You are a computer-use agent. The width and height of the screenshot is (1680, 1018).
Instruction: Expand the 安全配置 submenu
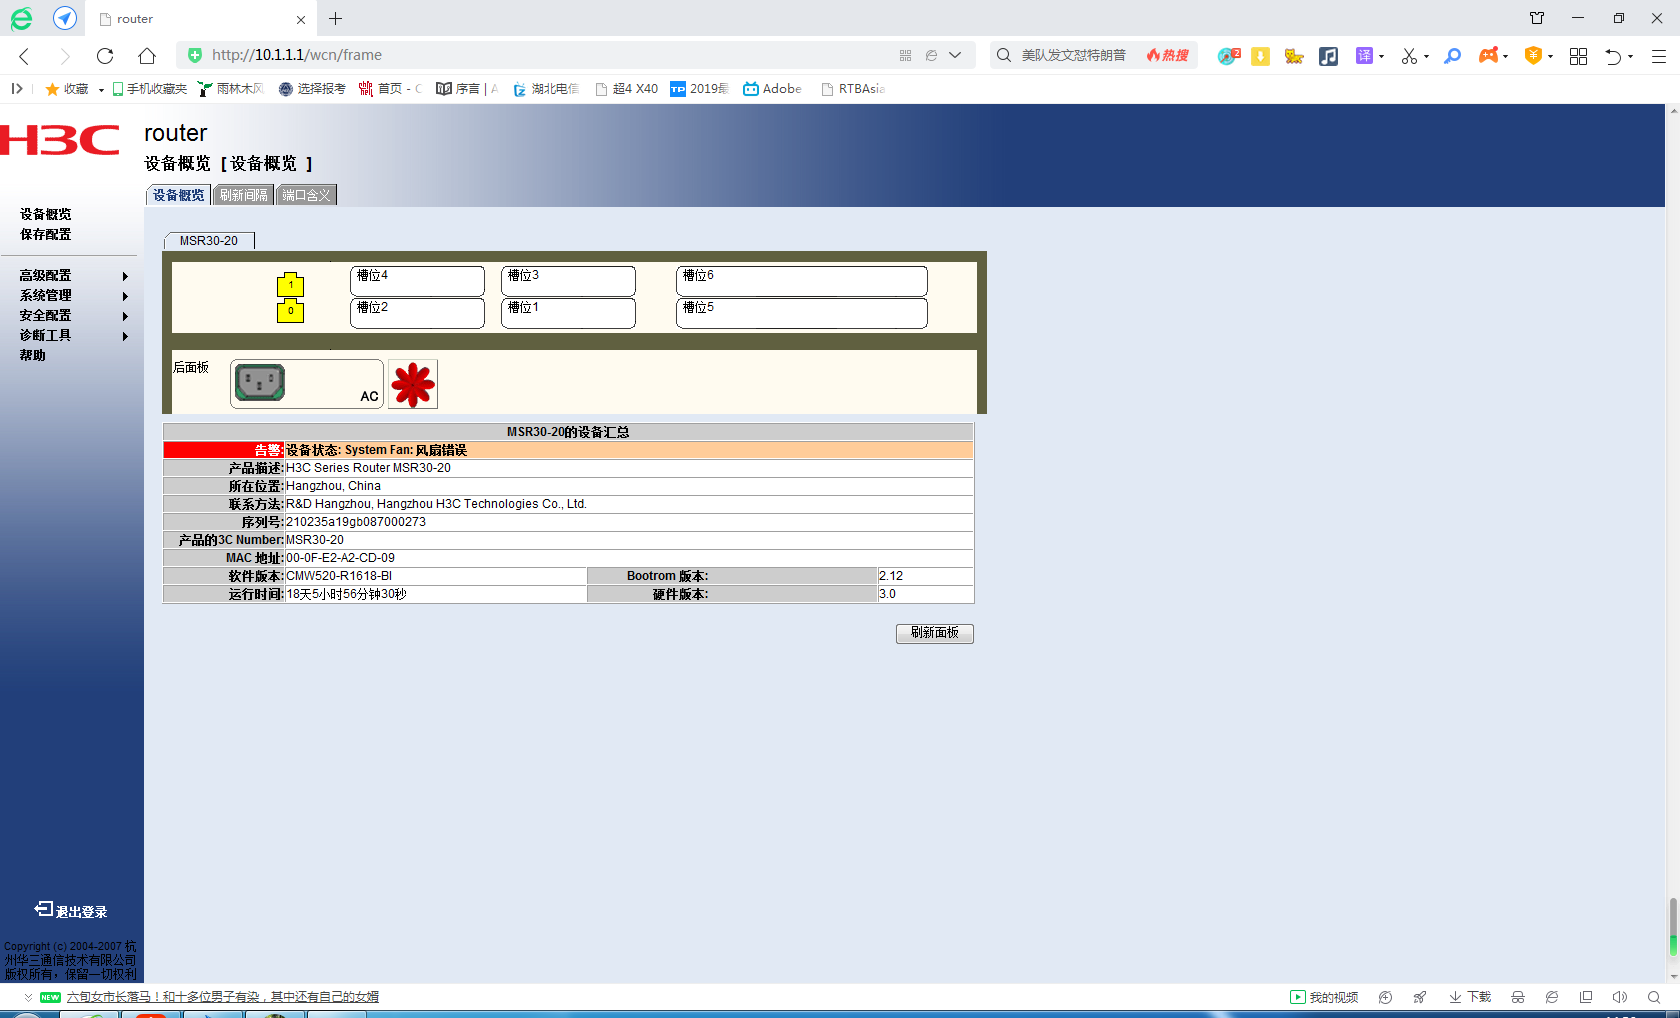click(125, 316)
